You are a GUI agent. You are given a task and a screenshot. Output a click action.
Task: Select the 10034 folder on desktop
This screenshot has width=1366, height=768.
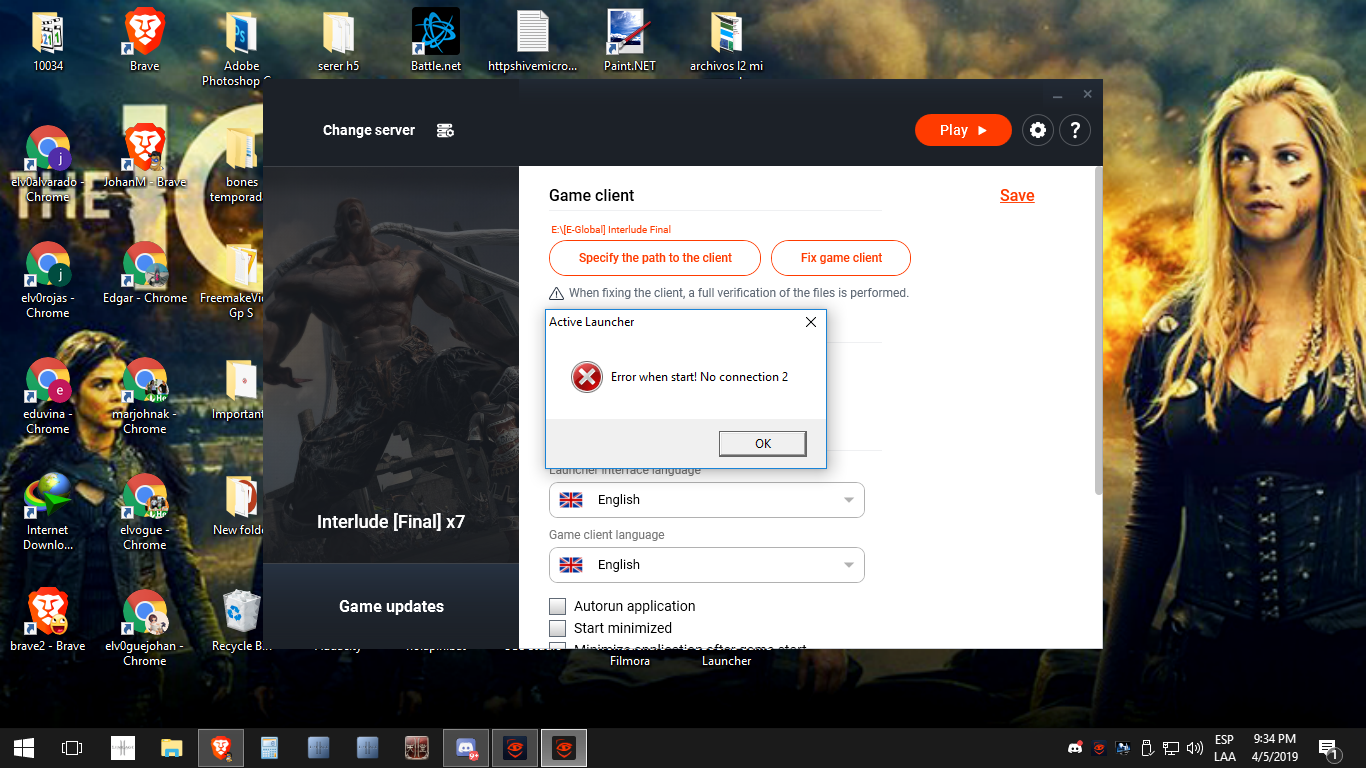48,42
